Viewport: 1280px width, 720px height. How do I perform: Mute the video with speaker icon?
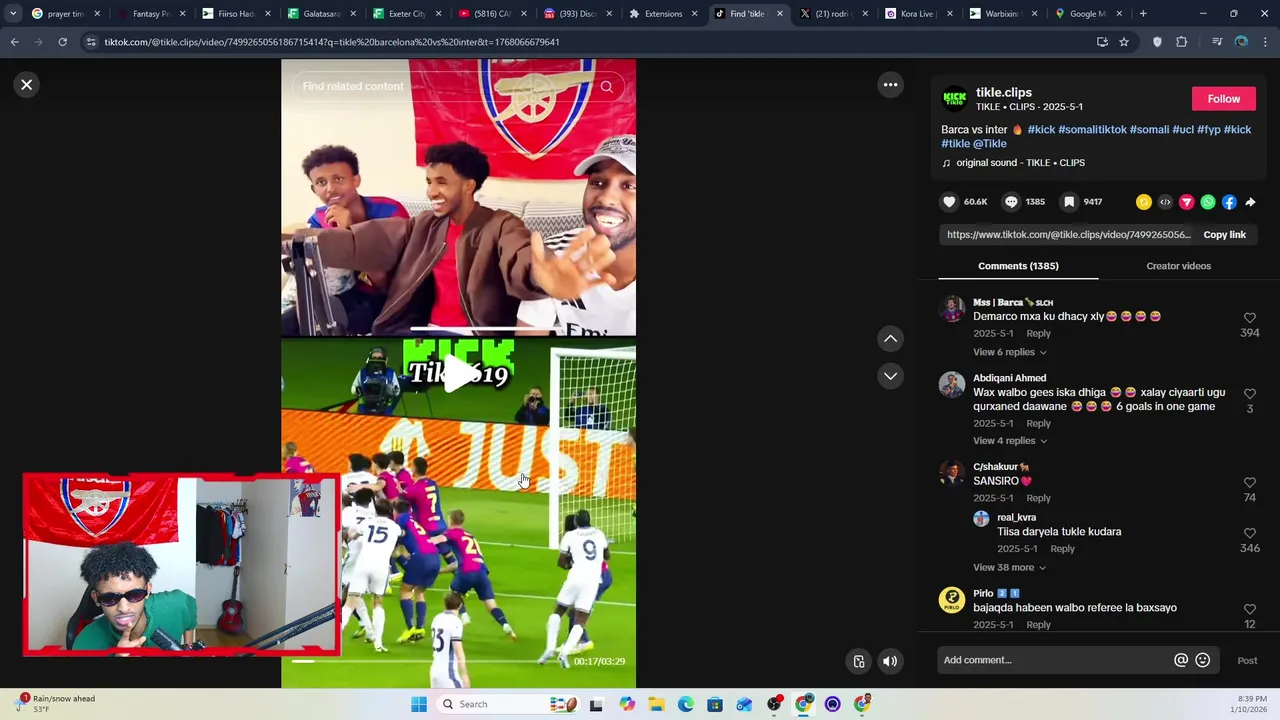(889, 661)
